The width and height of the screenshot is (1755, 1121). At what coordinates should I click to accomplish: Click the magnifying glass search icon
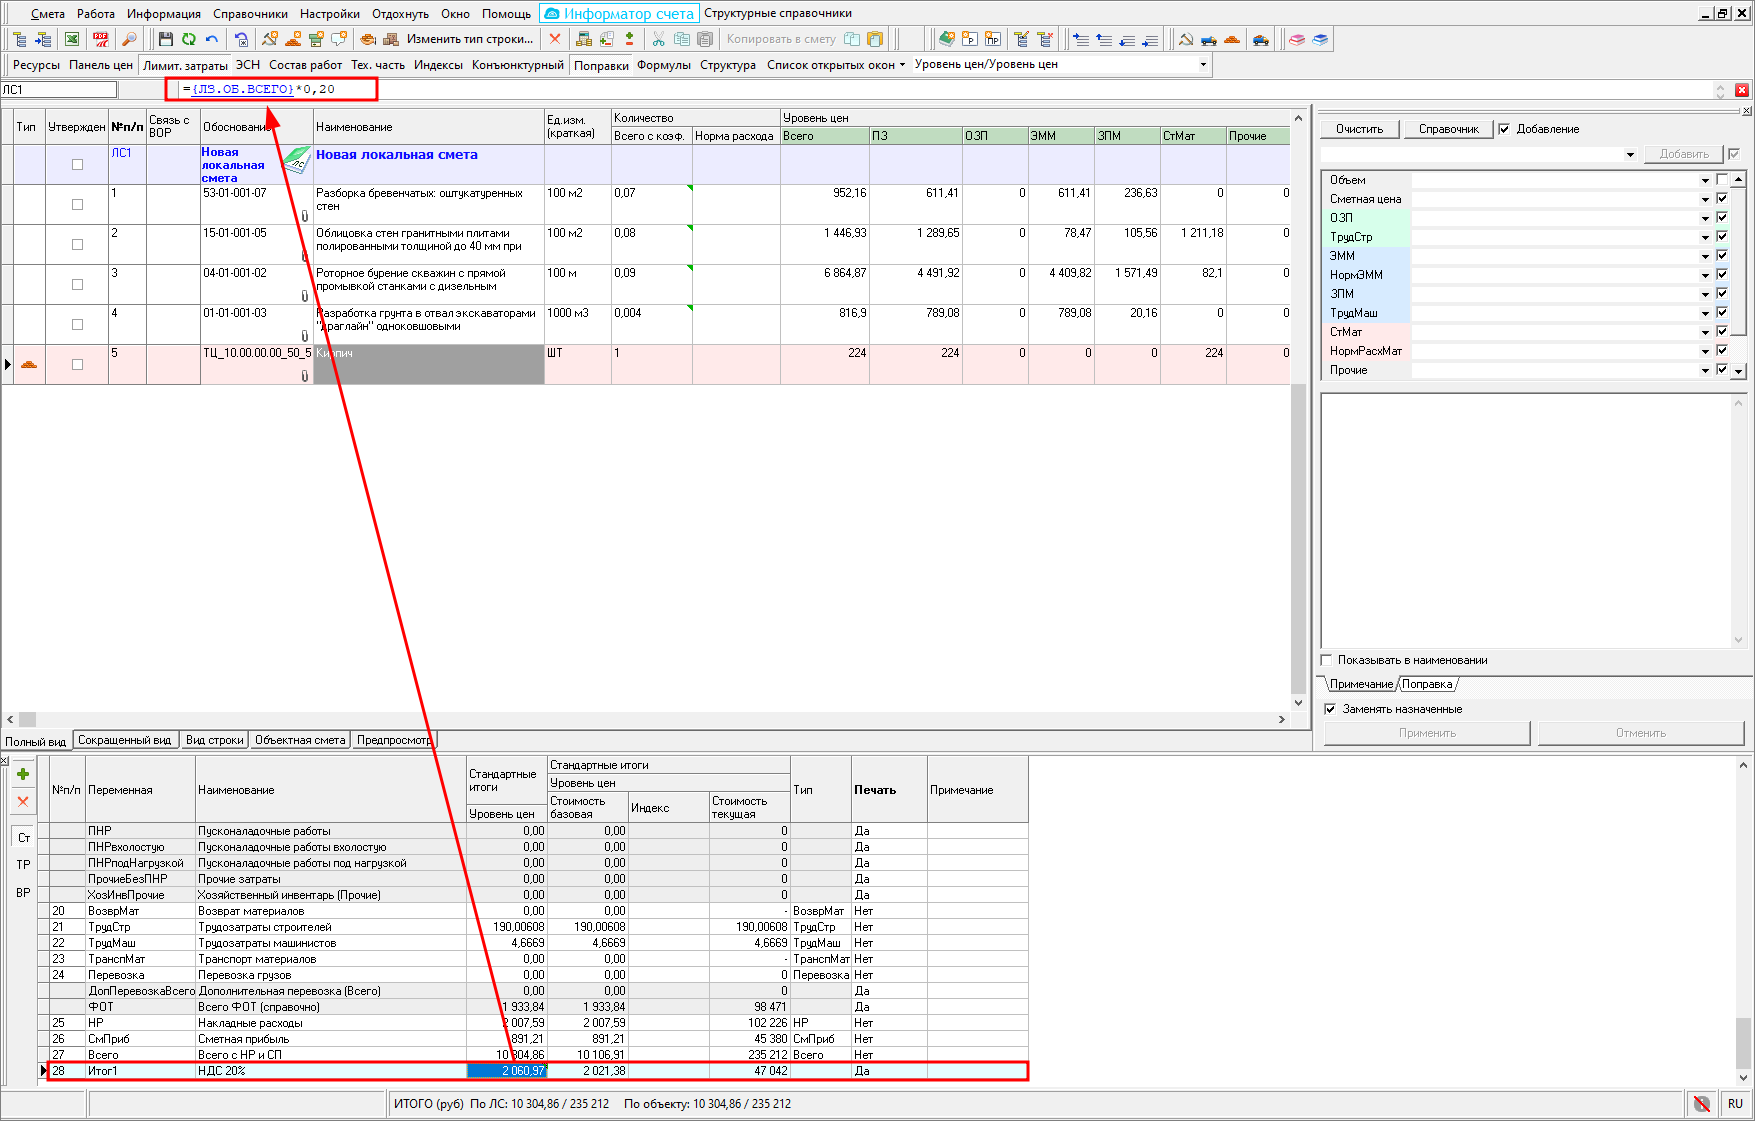click(x=129, y=39)
